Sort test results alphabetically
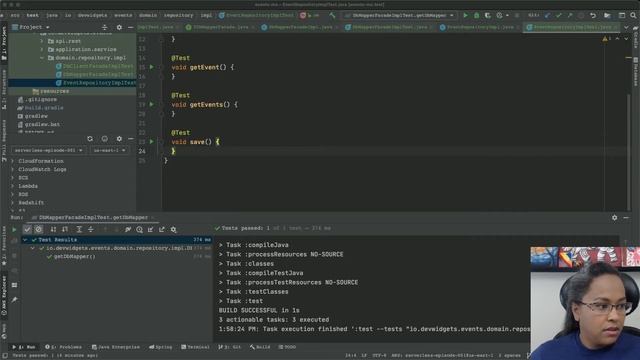640x360 pixels. 53,229
